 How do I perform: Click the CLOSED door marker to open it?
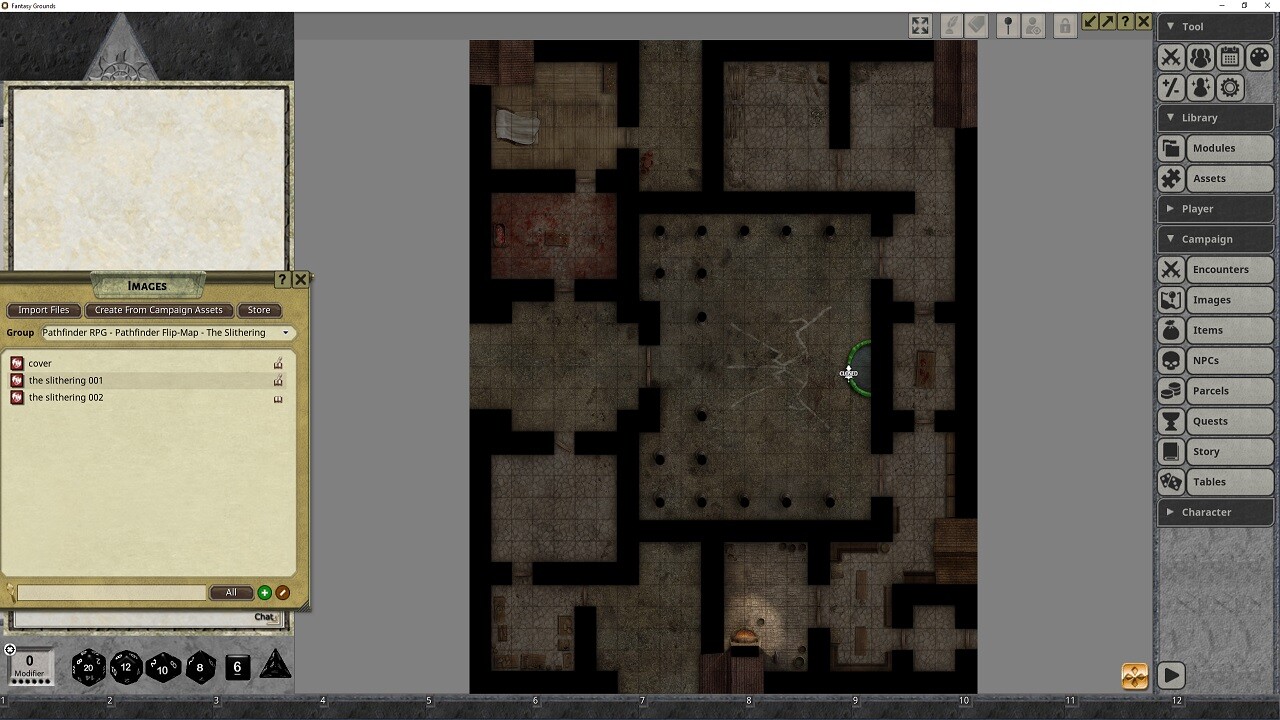point(849,373)
